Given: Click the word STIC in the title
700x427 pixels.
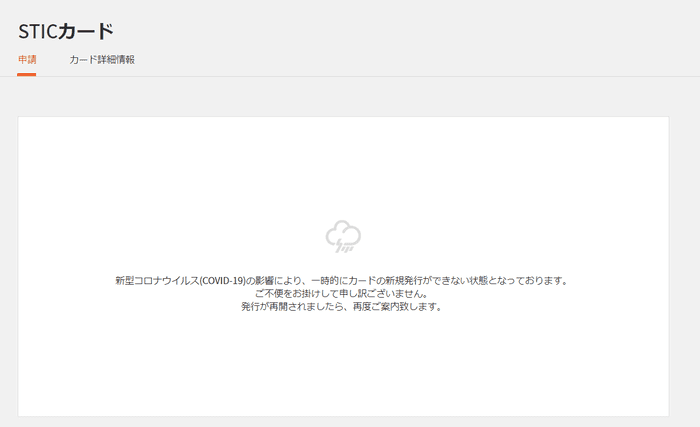Looking at the screenshot, I should pyautogui.click(x=38, y=31).
